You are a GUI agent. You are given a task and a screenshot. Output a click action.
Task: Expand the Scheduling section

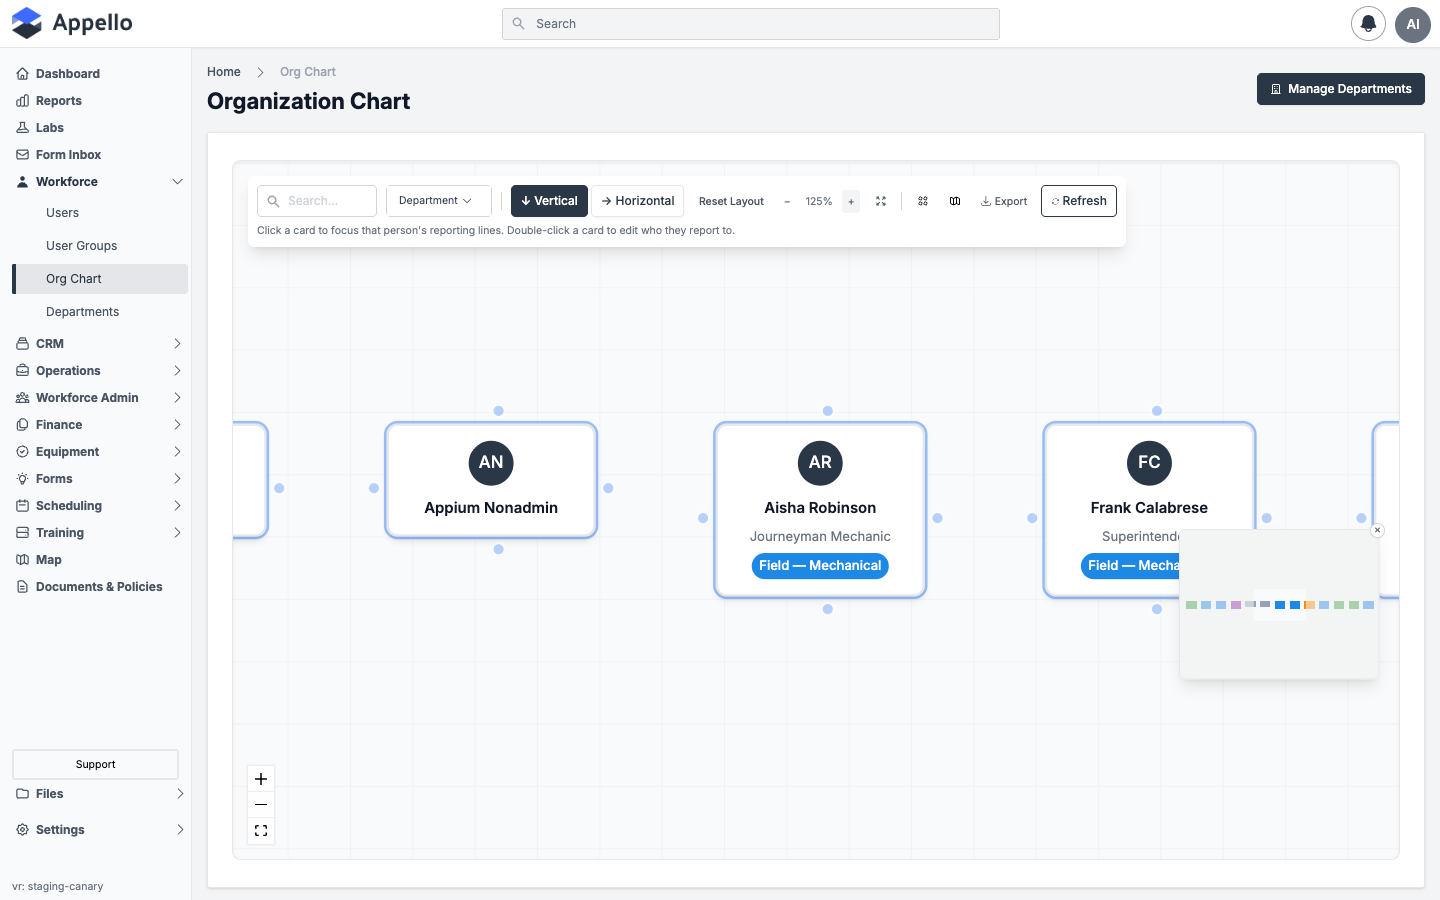point(100,506)
